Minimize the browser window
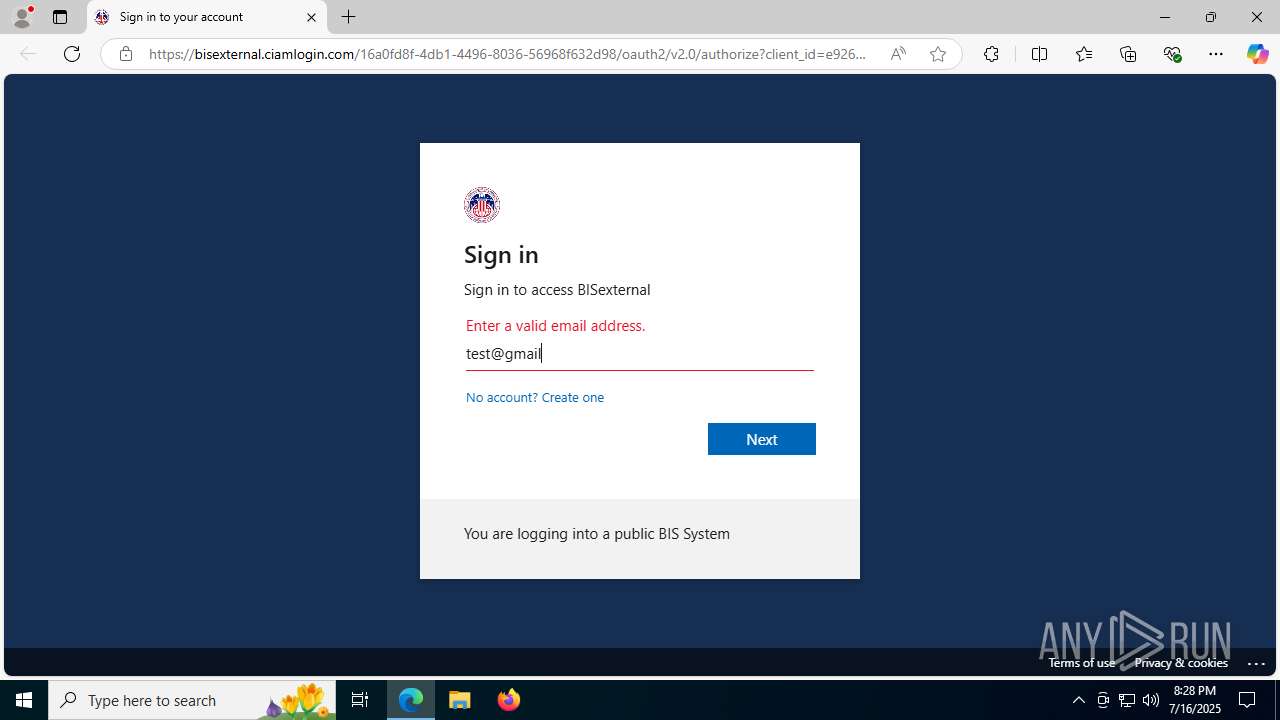 tap(1164, 17)
